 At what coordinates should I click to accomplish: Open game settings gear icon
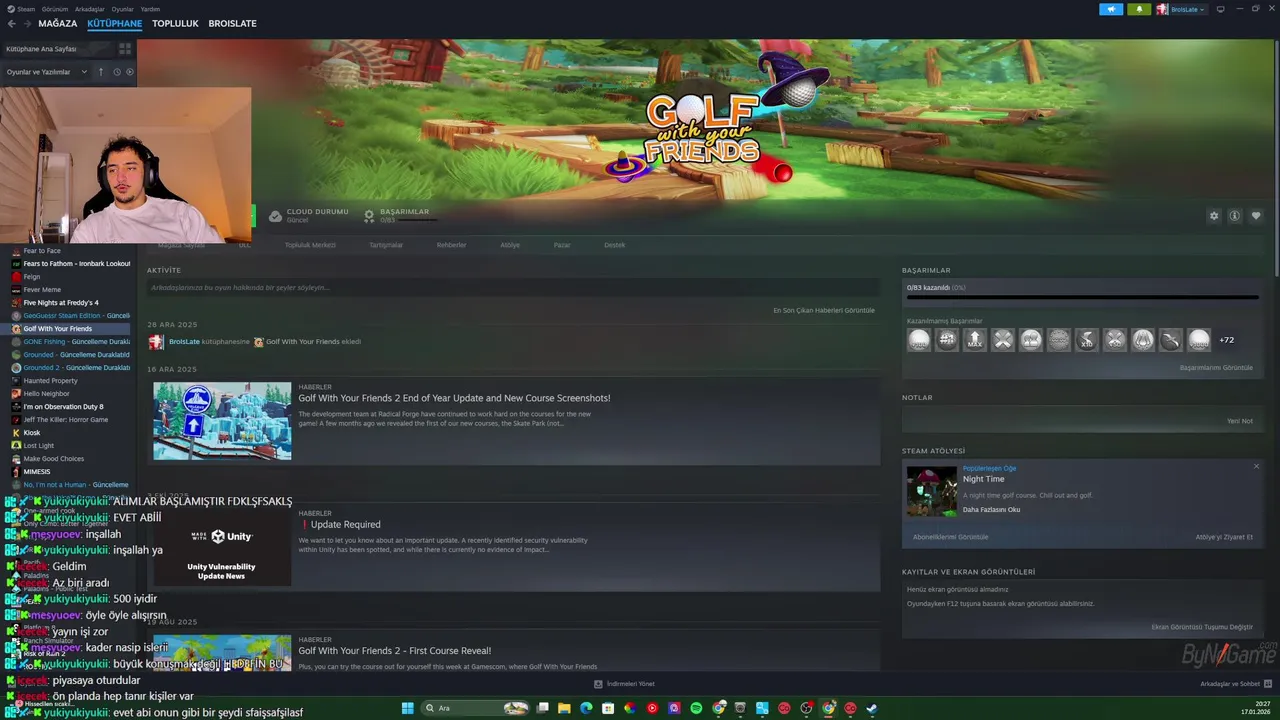pos(1214,216)
